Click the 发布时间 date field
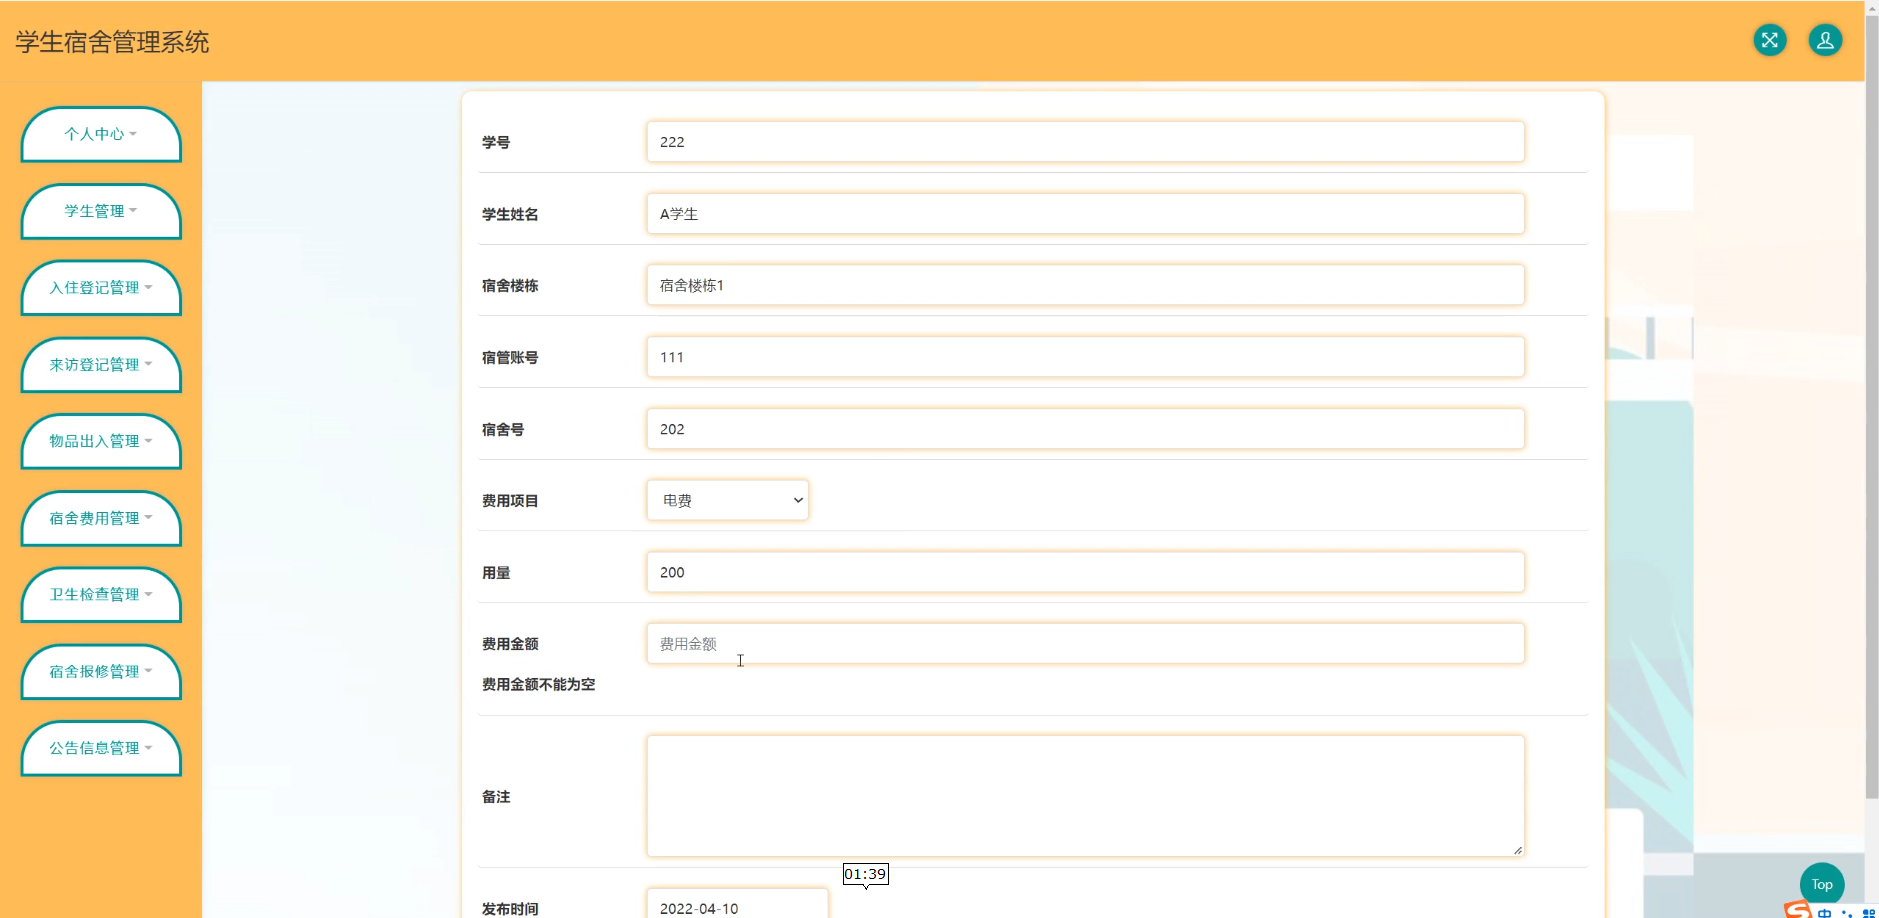1879x918 pixels. pos(737,904)
